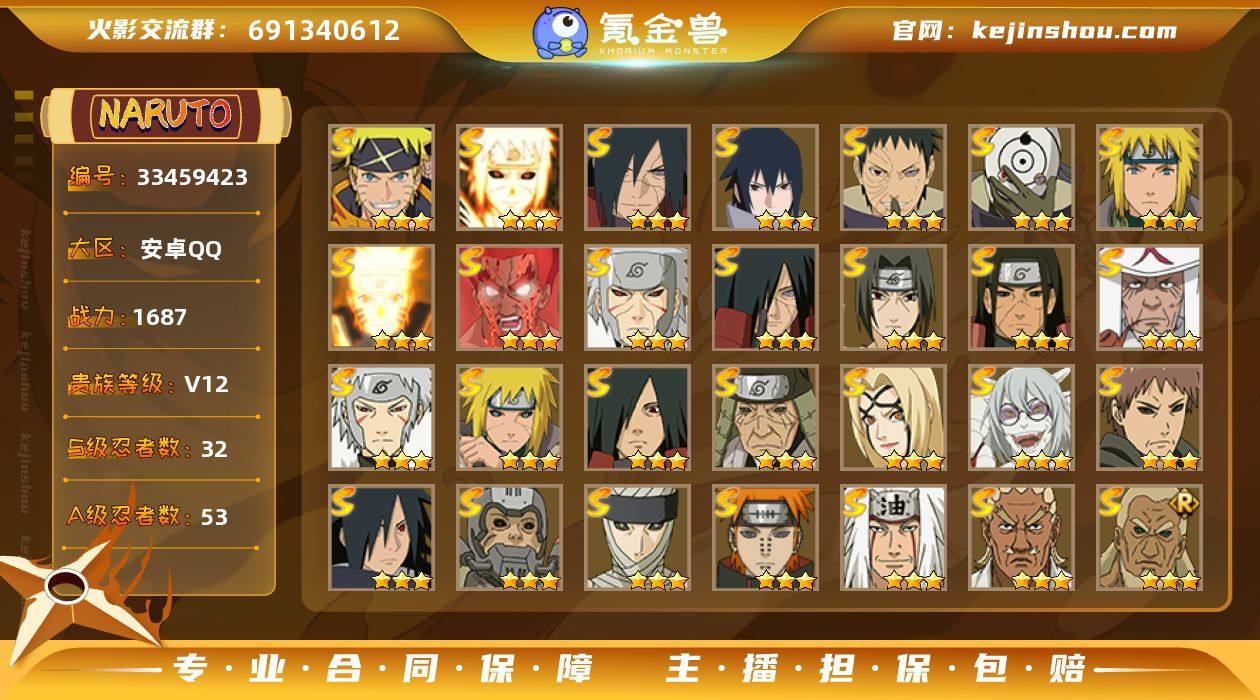Click the blue Kejinshou monster mascot logo
The height and width of the screenshot is (700, 1260).
(560, 31)
